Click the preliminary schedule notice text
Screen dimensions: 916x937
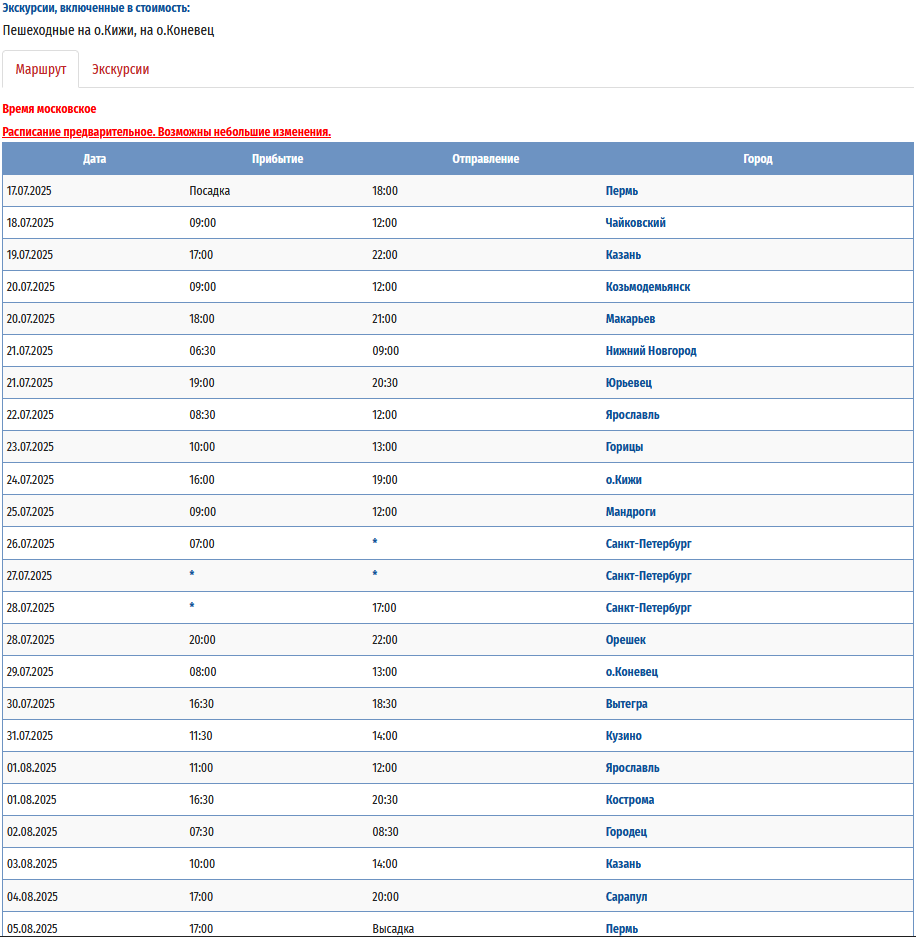coord(167,132)
